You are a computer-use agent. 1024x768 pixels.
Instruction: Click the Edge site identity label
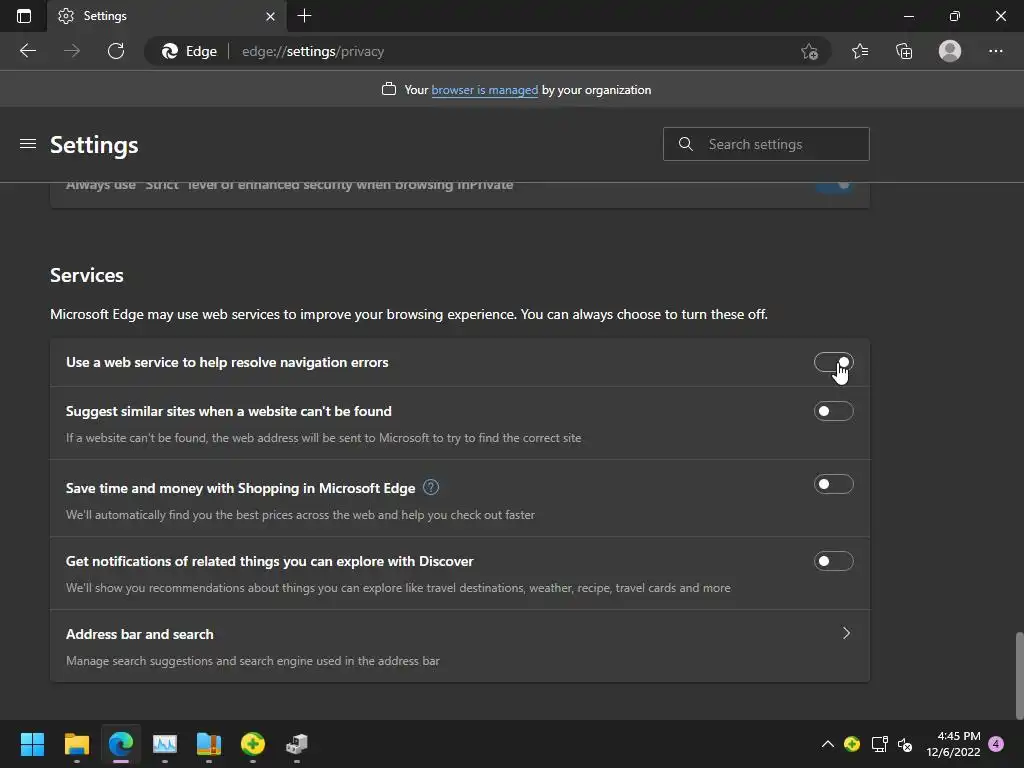[189, 52]
